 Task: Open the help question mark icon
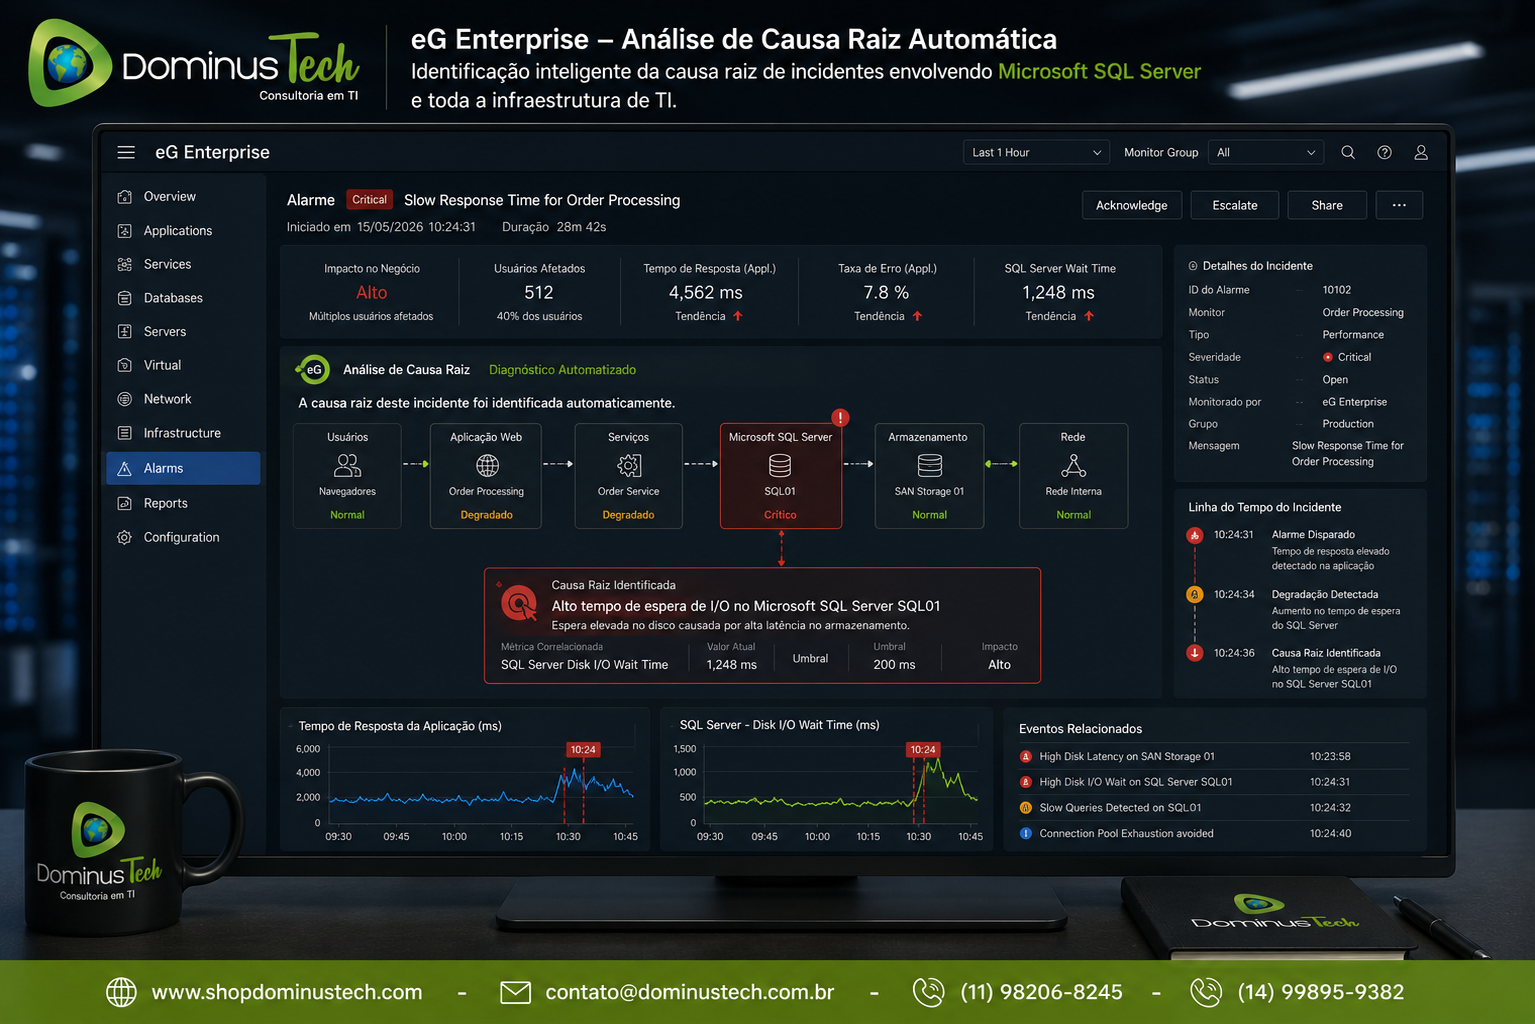point(1384,152)
